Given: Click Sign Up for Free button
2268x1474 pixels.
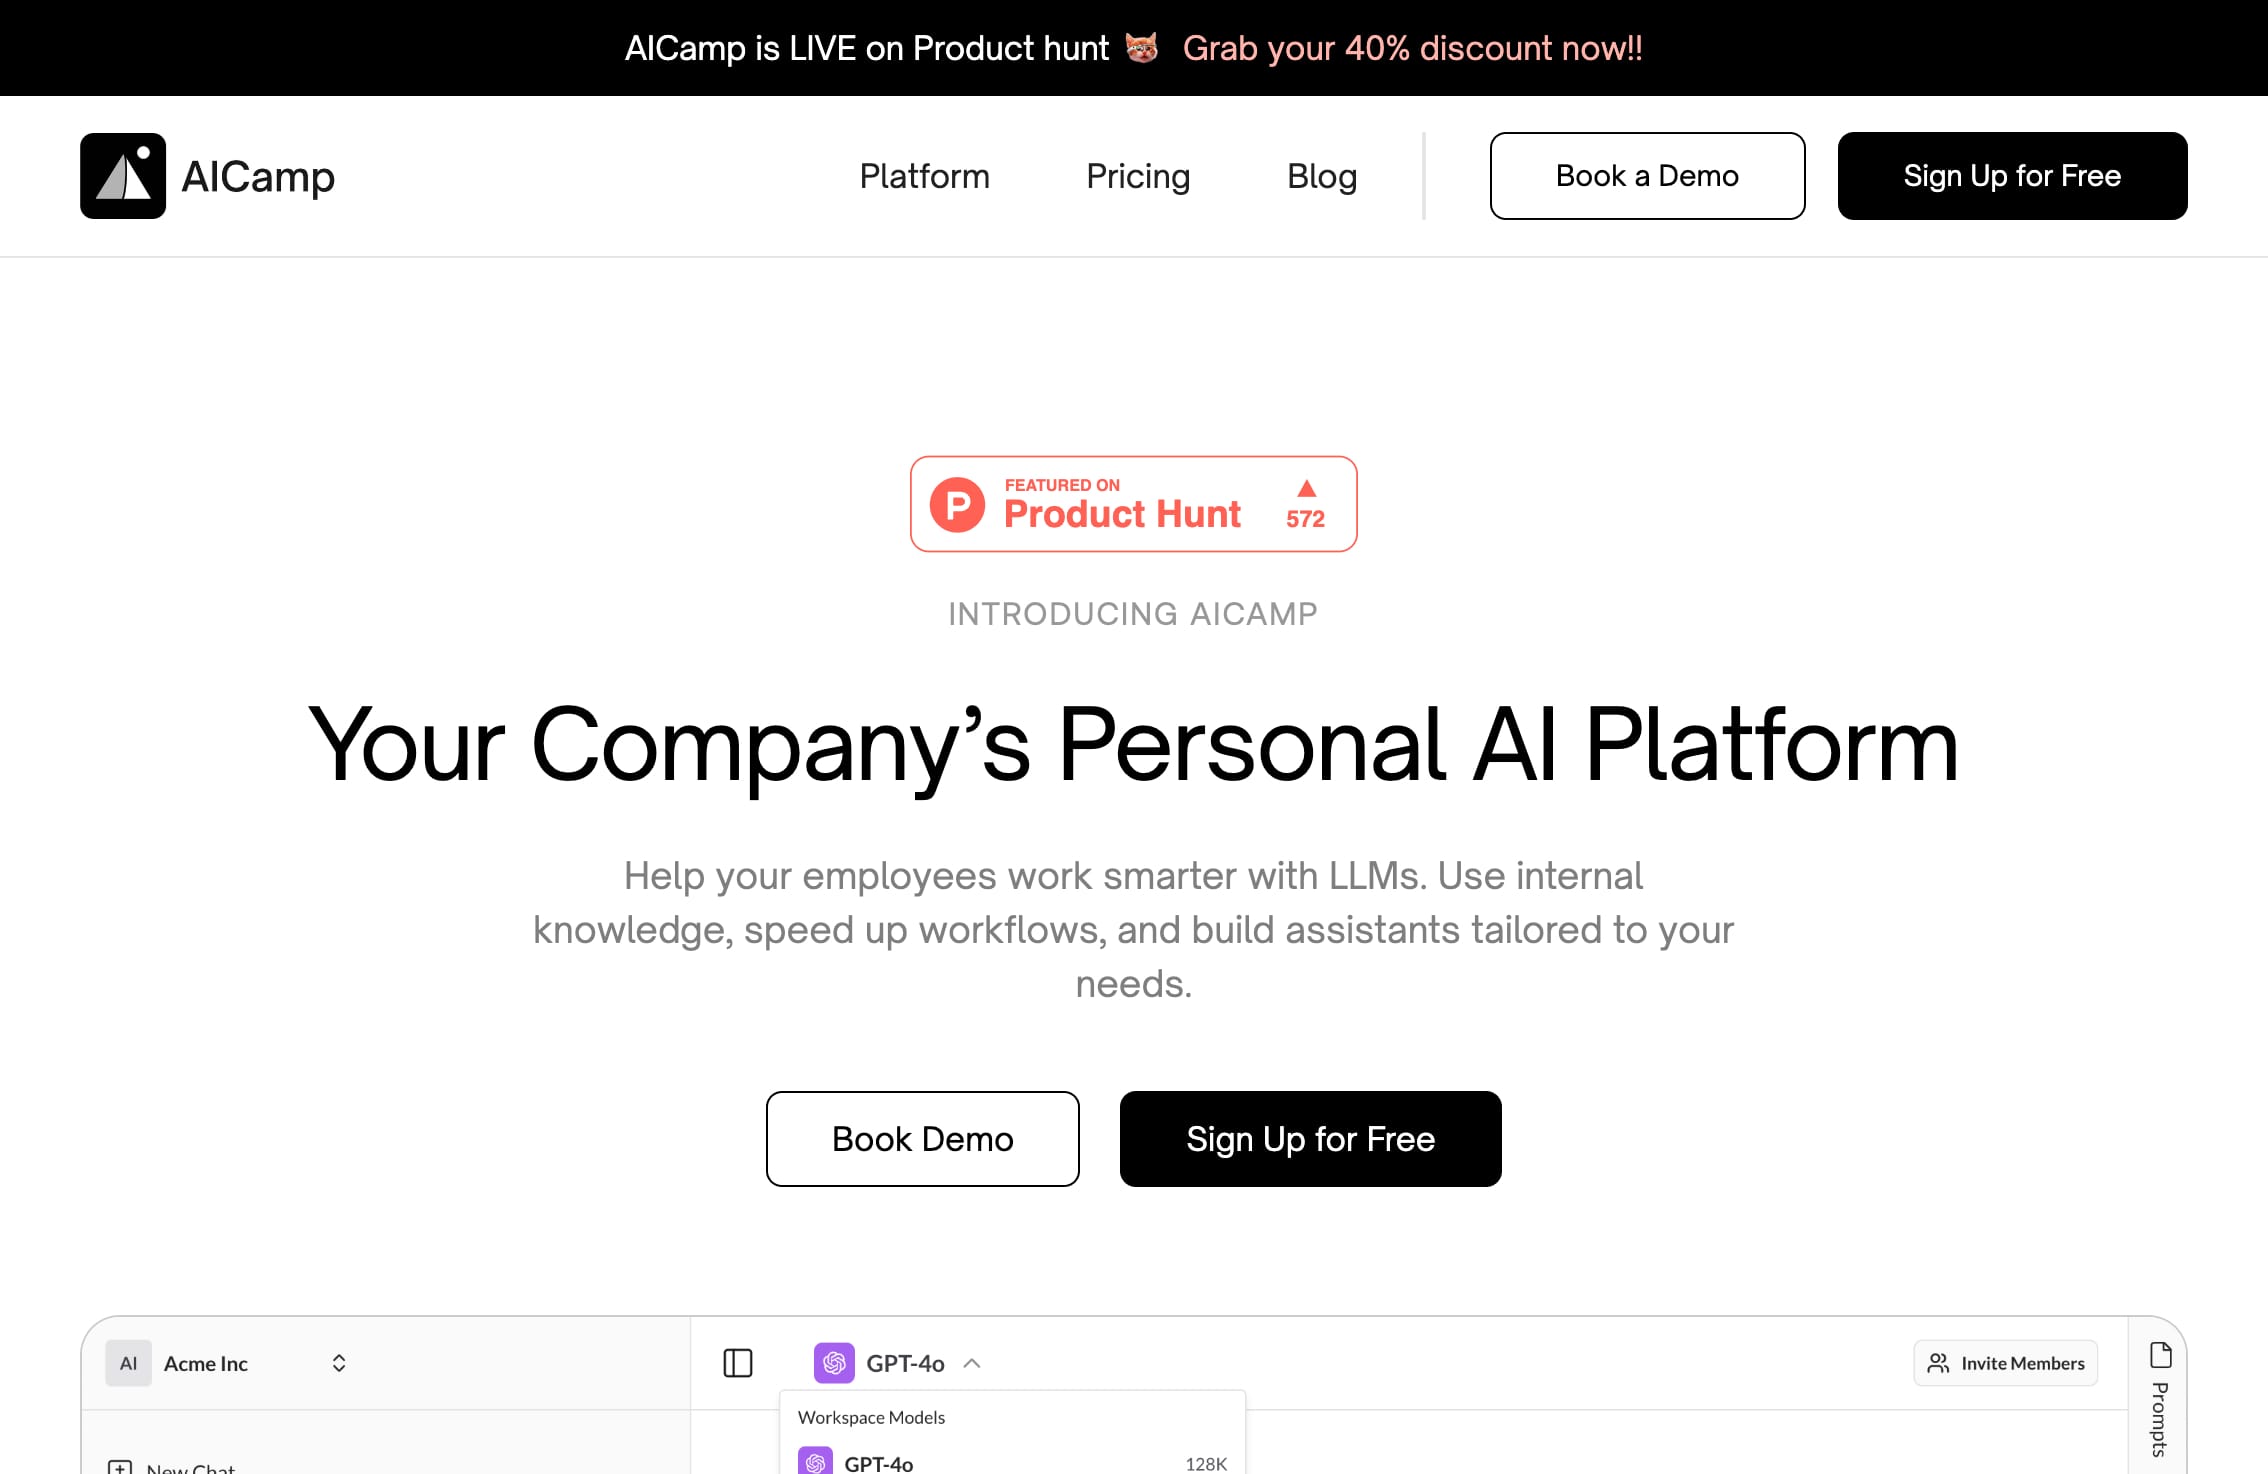Looking at the screenshot, I should [2012, 175].
